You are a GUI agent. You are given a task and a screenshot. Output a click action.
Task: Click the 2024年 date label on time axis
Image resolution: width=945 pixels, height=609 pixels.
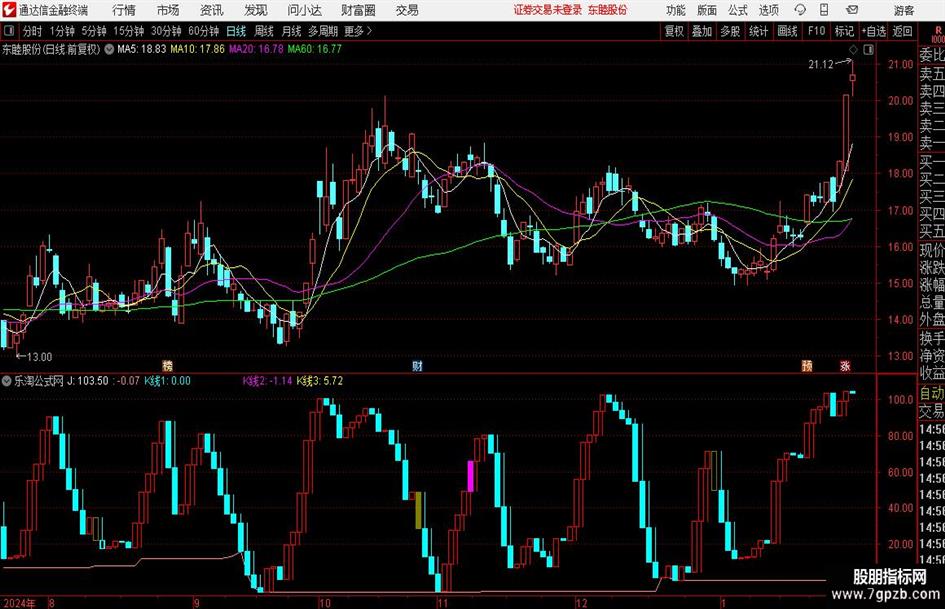click(19, 603)
